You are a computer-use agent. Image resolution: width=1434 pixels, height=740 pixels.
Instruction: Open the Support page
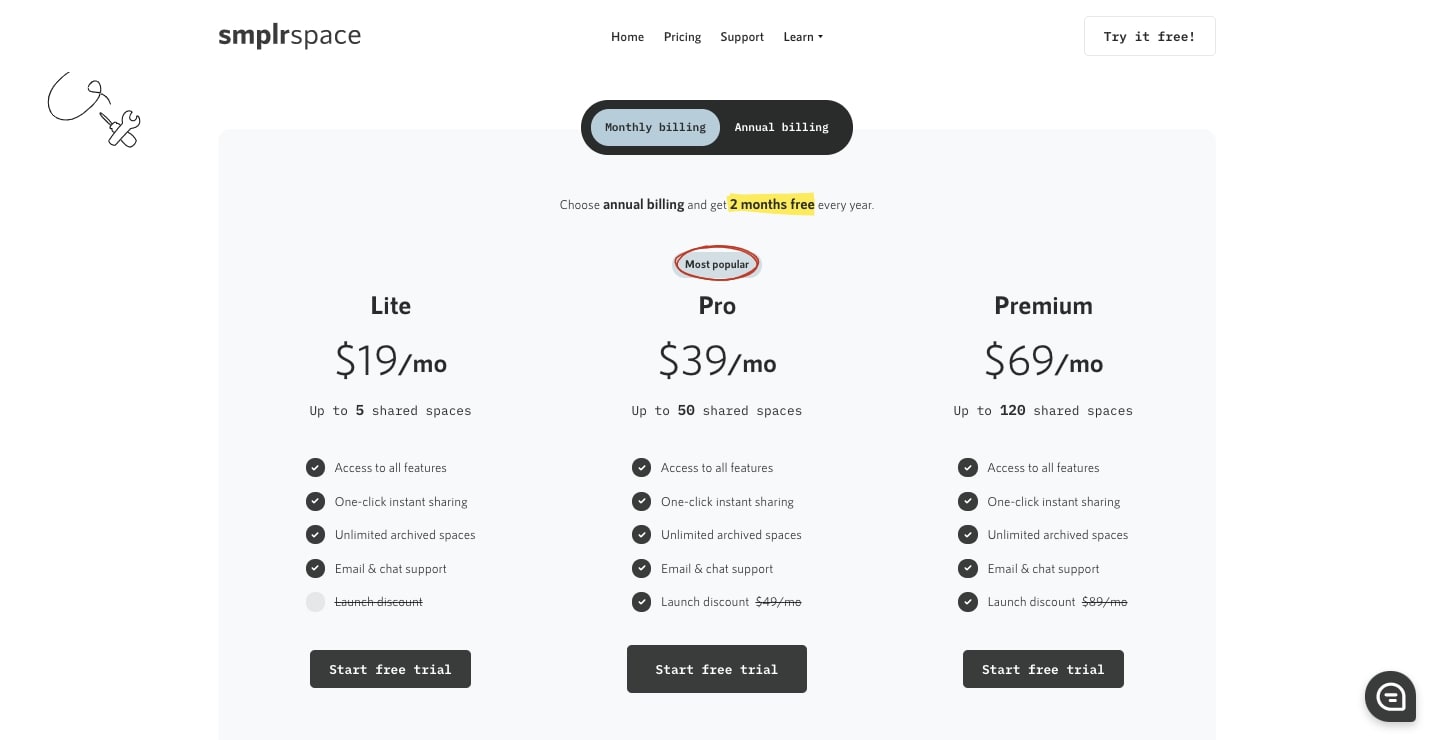(741, 37)
